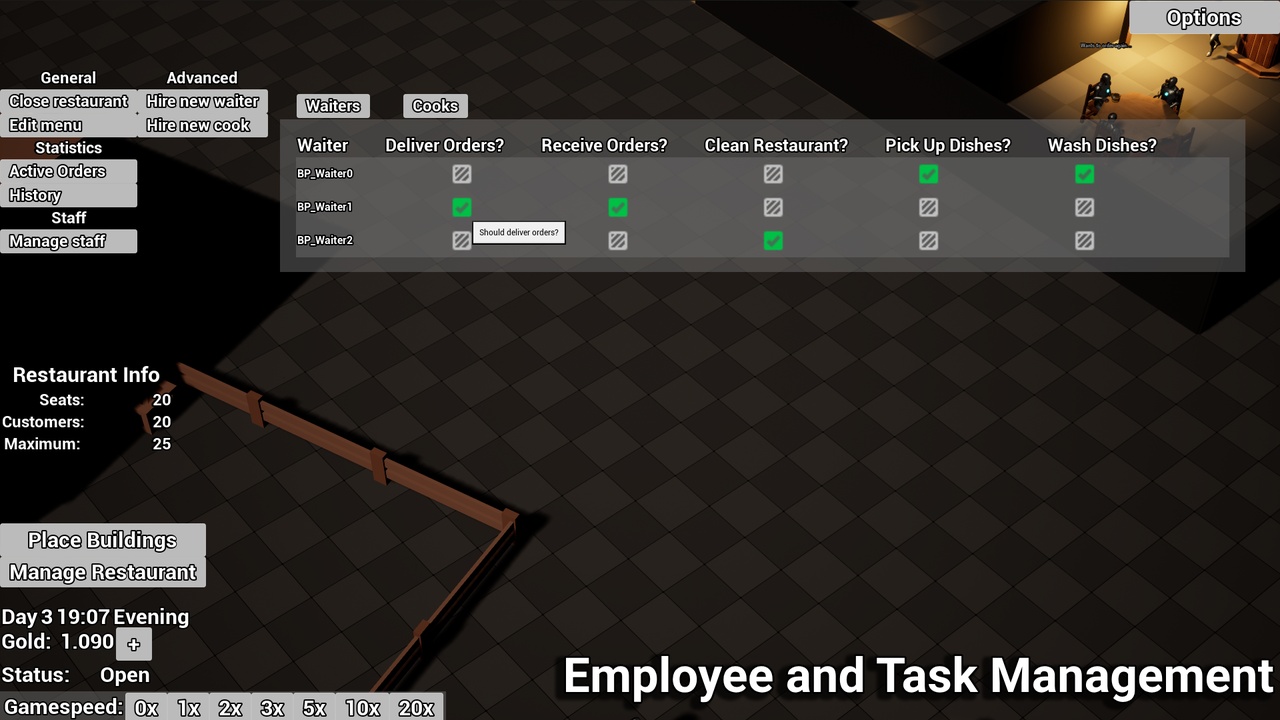This screenshot has width=1280, height=720.
Task: View Active Orders statistics
Action: [x=57, y=171]
